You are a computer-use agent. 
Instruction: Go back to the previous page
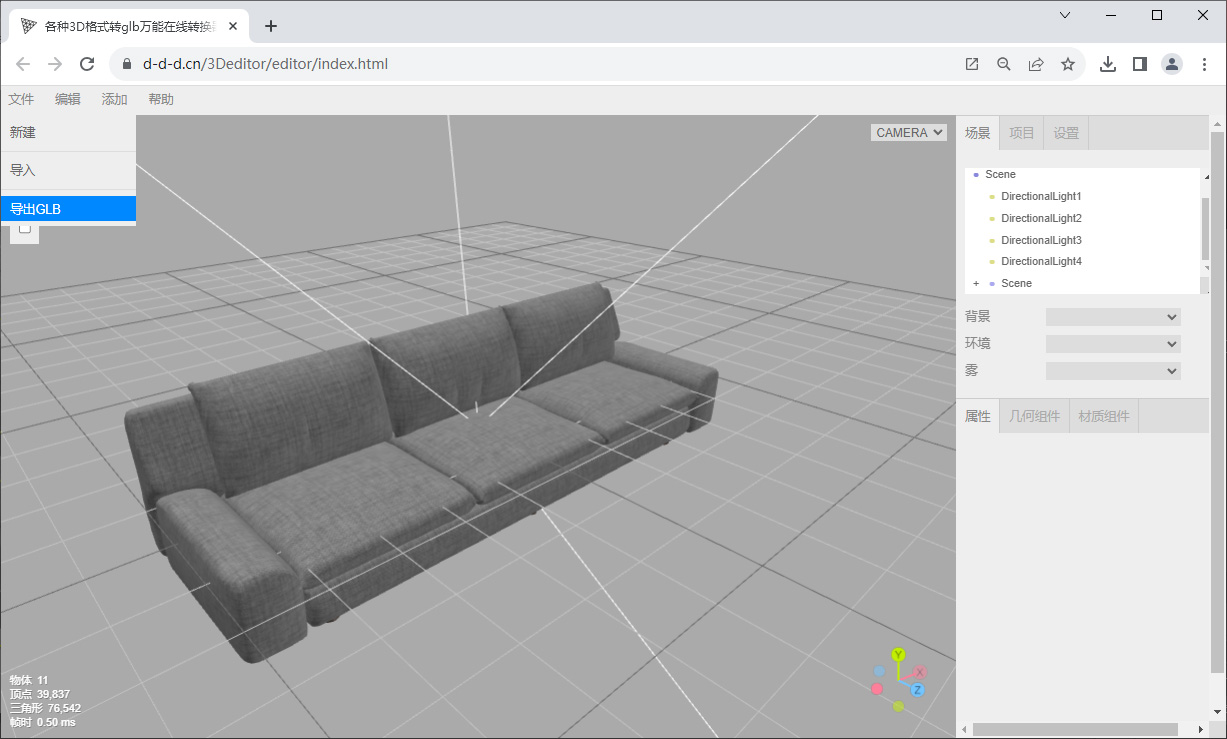point(23,64)
